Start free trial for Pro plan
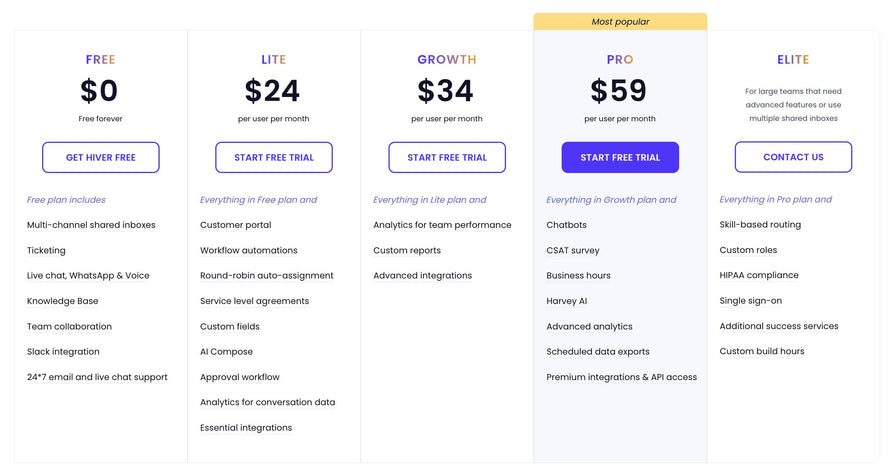This screenshot has width=896, height=472. (x=620, y=157)
